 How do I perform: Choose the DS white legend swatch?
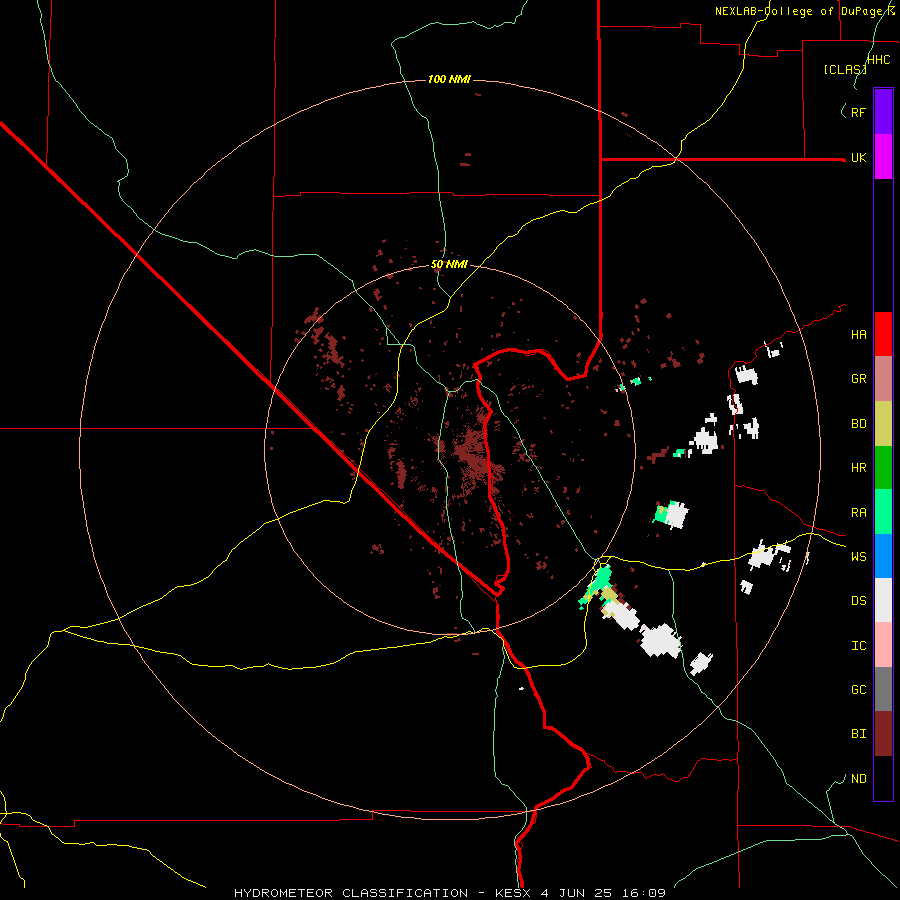point(883,600)
